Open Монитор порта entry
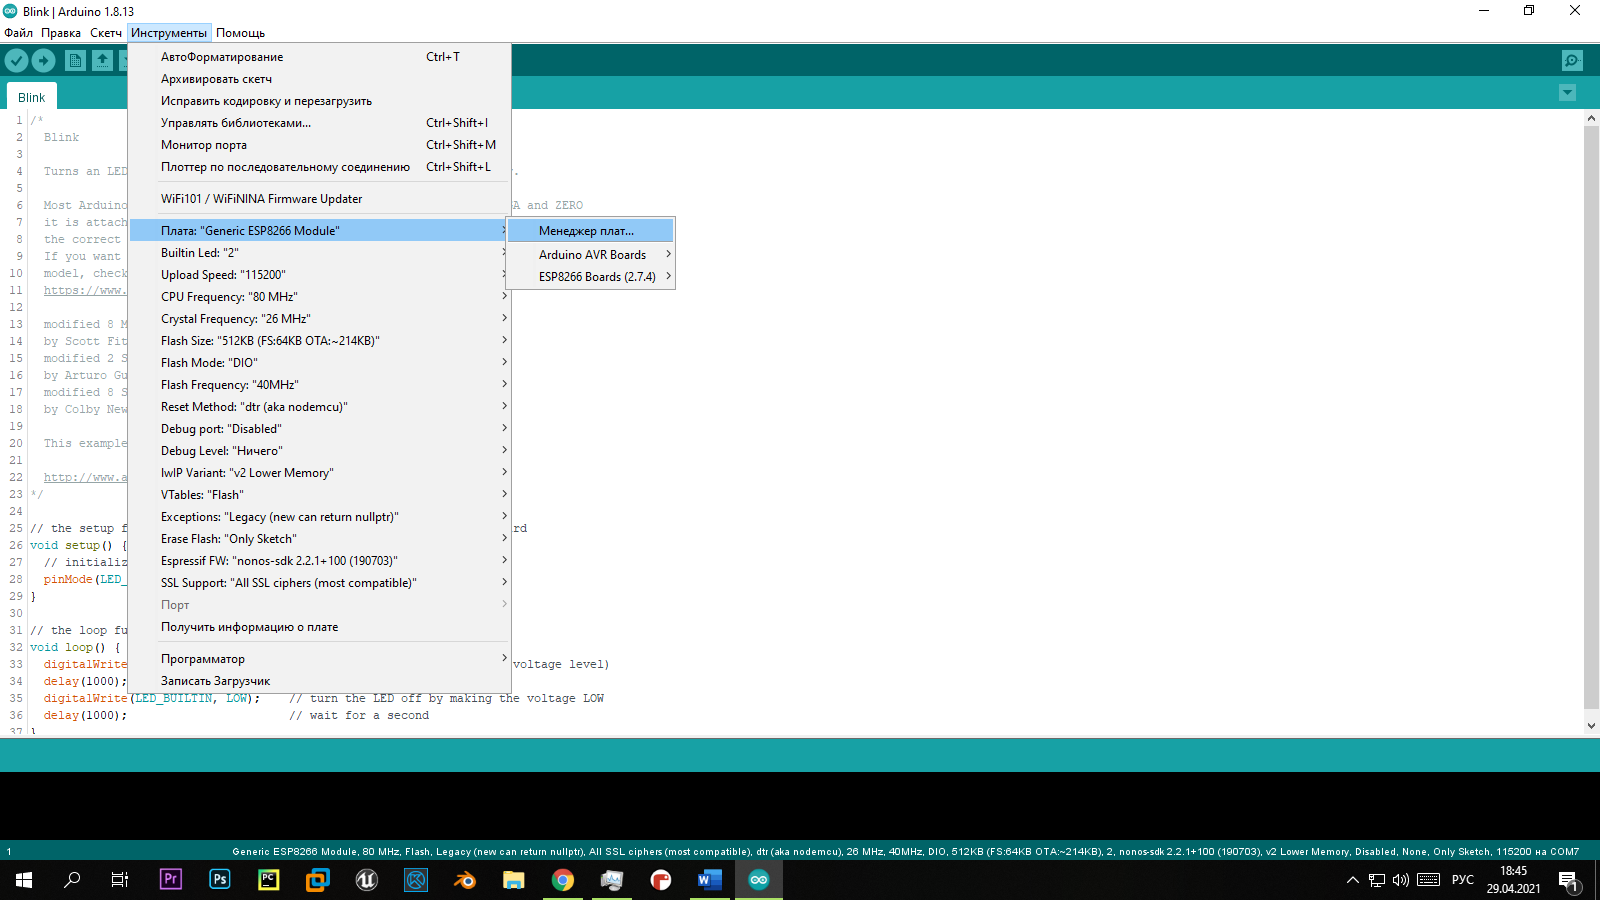The image size is (1600, 900). tap(319, 145)
